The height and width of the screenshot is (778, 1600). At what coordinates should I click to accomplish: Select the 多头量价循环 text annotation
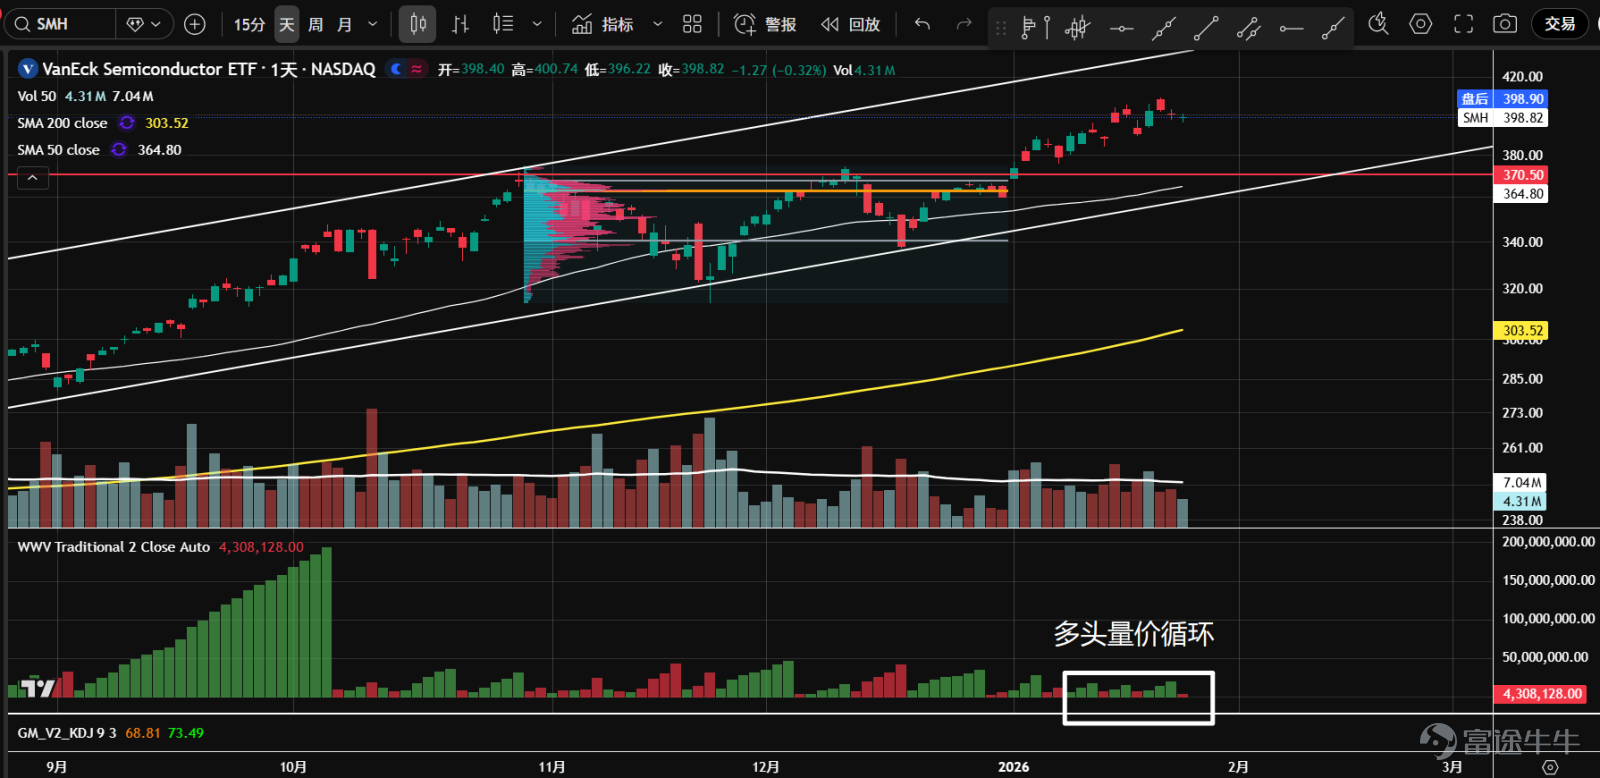coord(1134,634)
